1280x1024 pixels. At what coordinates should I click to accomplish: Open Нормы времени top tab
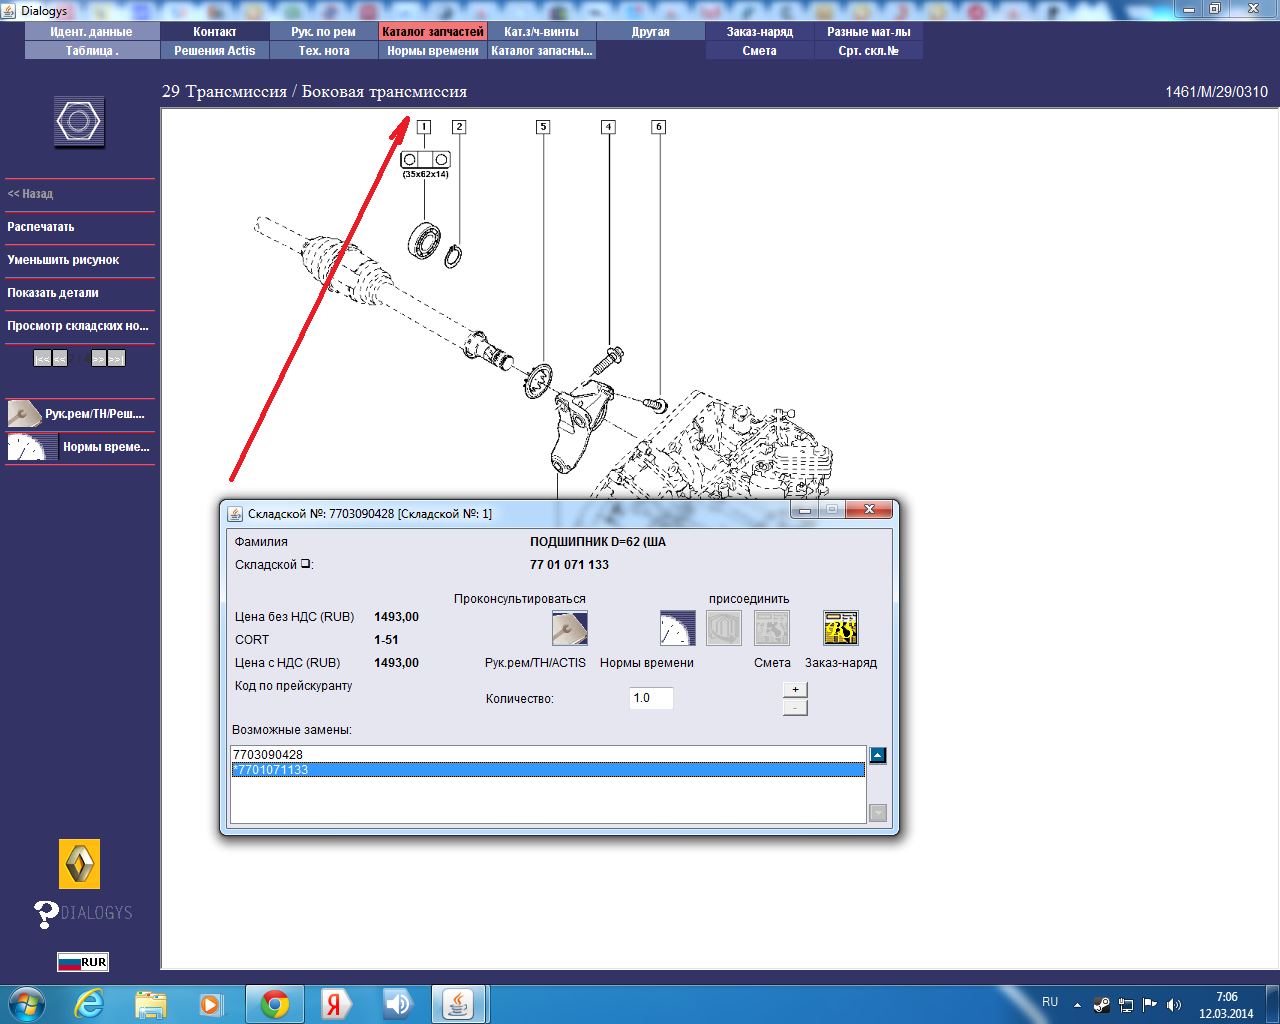(x=433, y=51)
